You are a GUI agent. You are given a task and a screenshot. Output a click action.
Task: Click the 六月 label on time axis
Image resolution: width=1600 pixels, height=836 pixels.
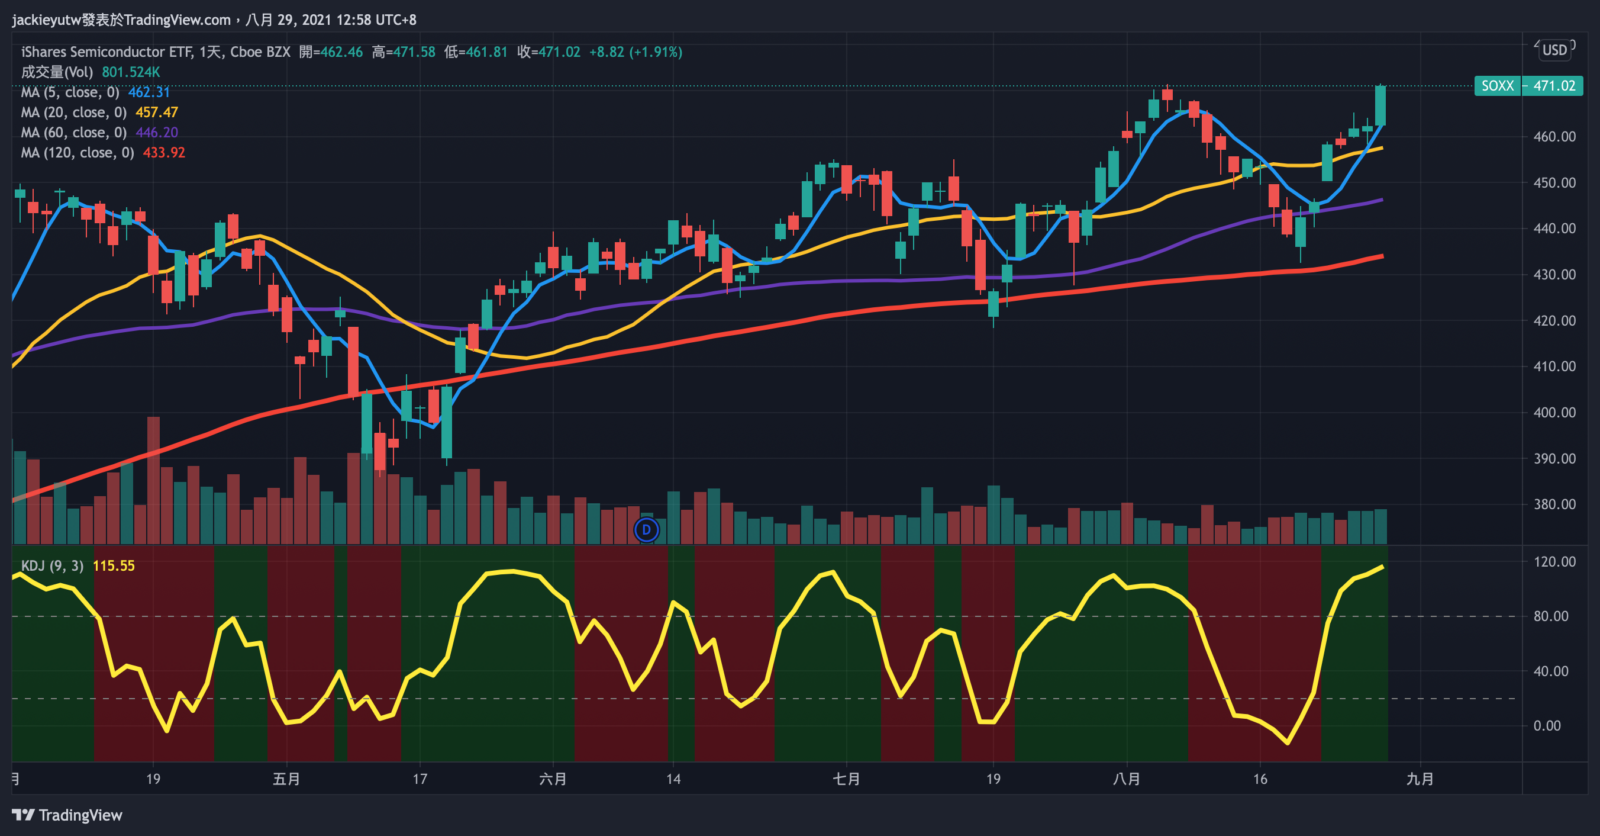553,779
